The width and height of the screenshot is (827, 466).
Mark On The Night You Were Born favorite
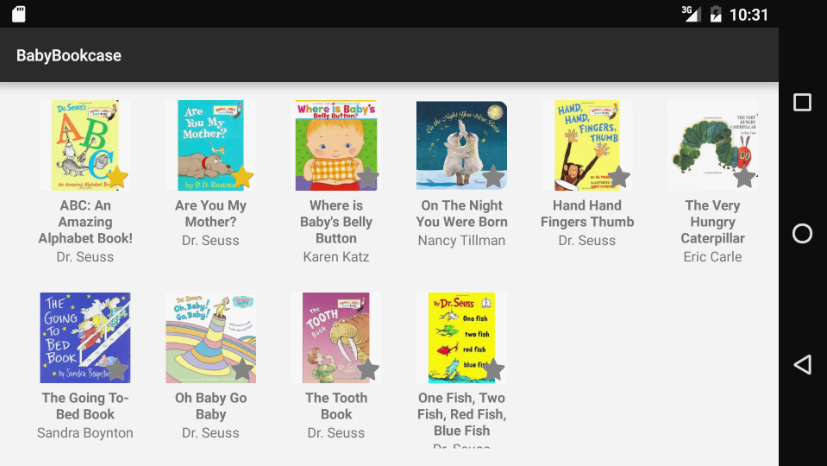coord(493,178)
